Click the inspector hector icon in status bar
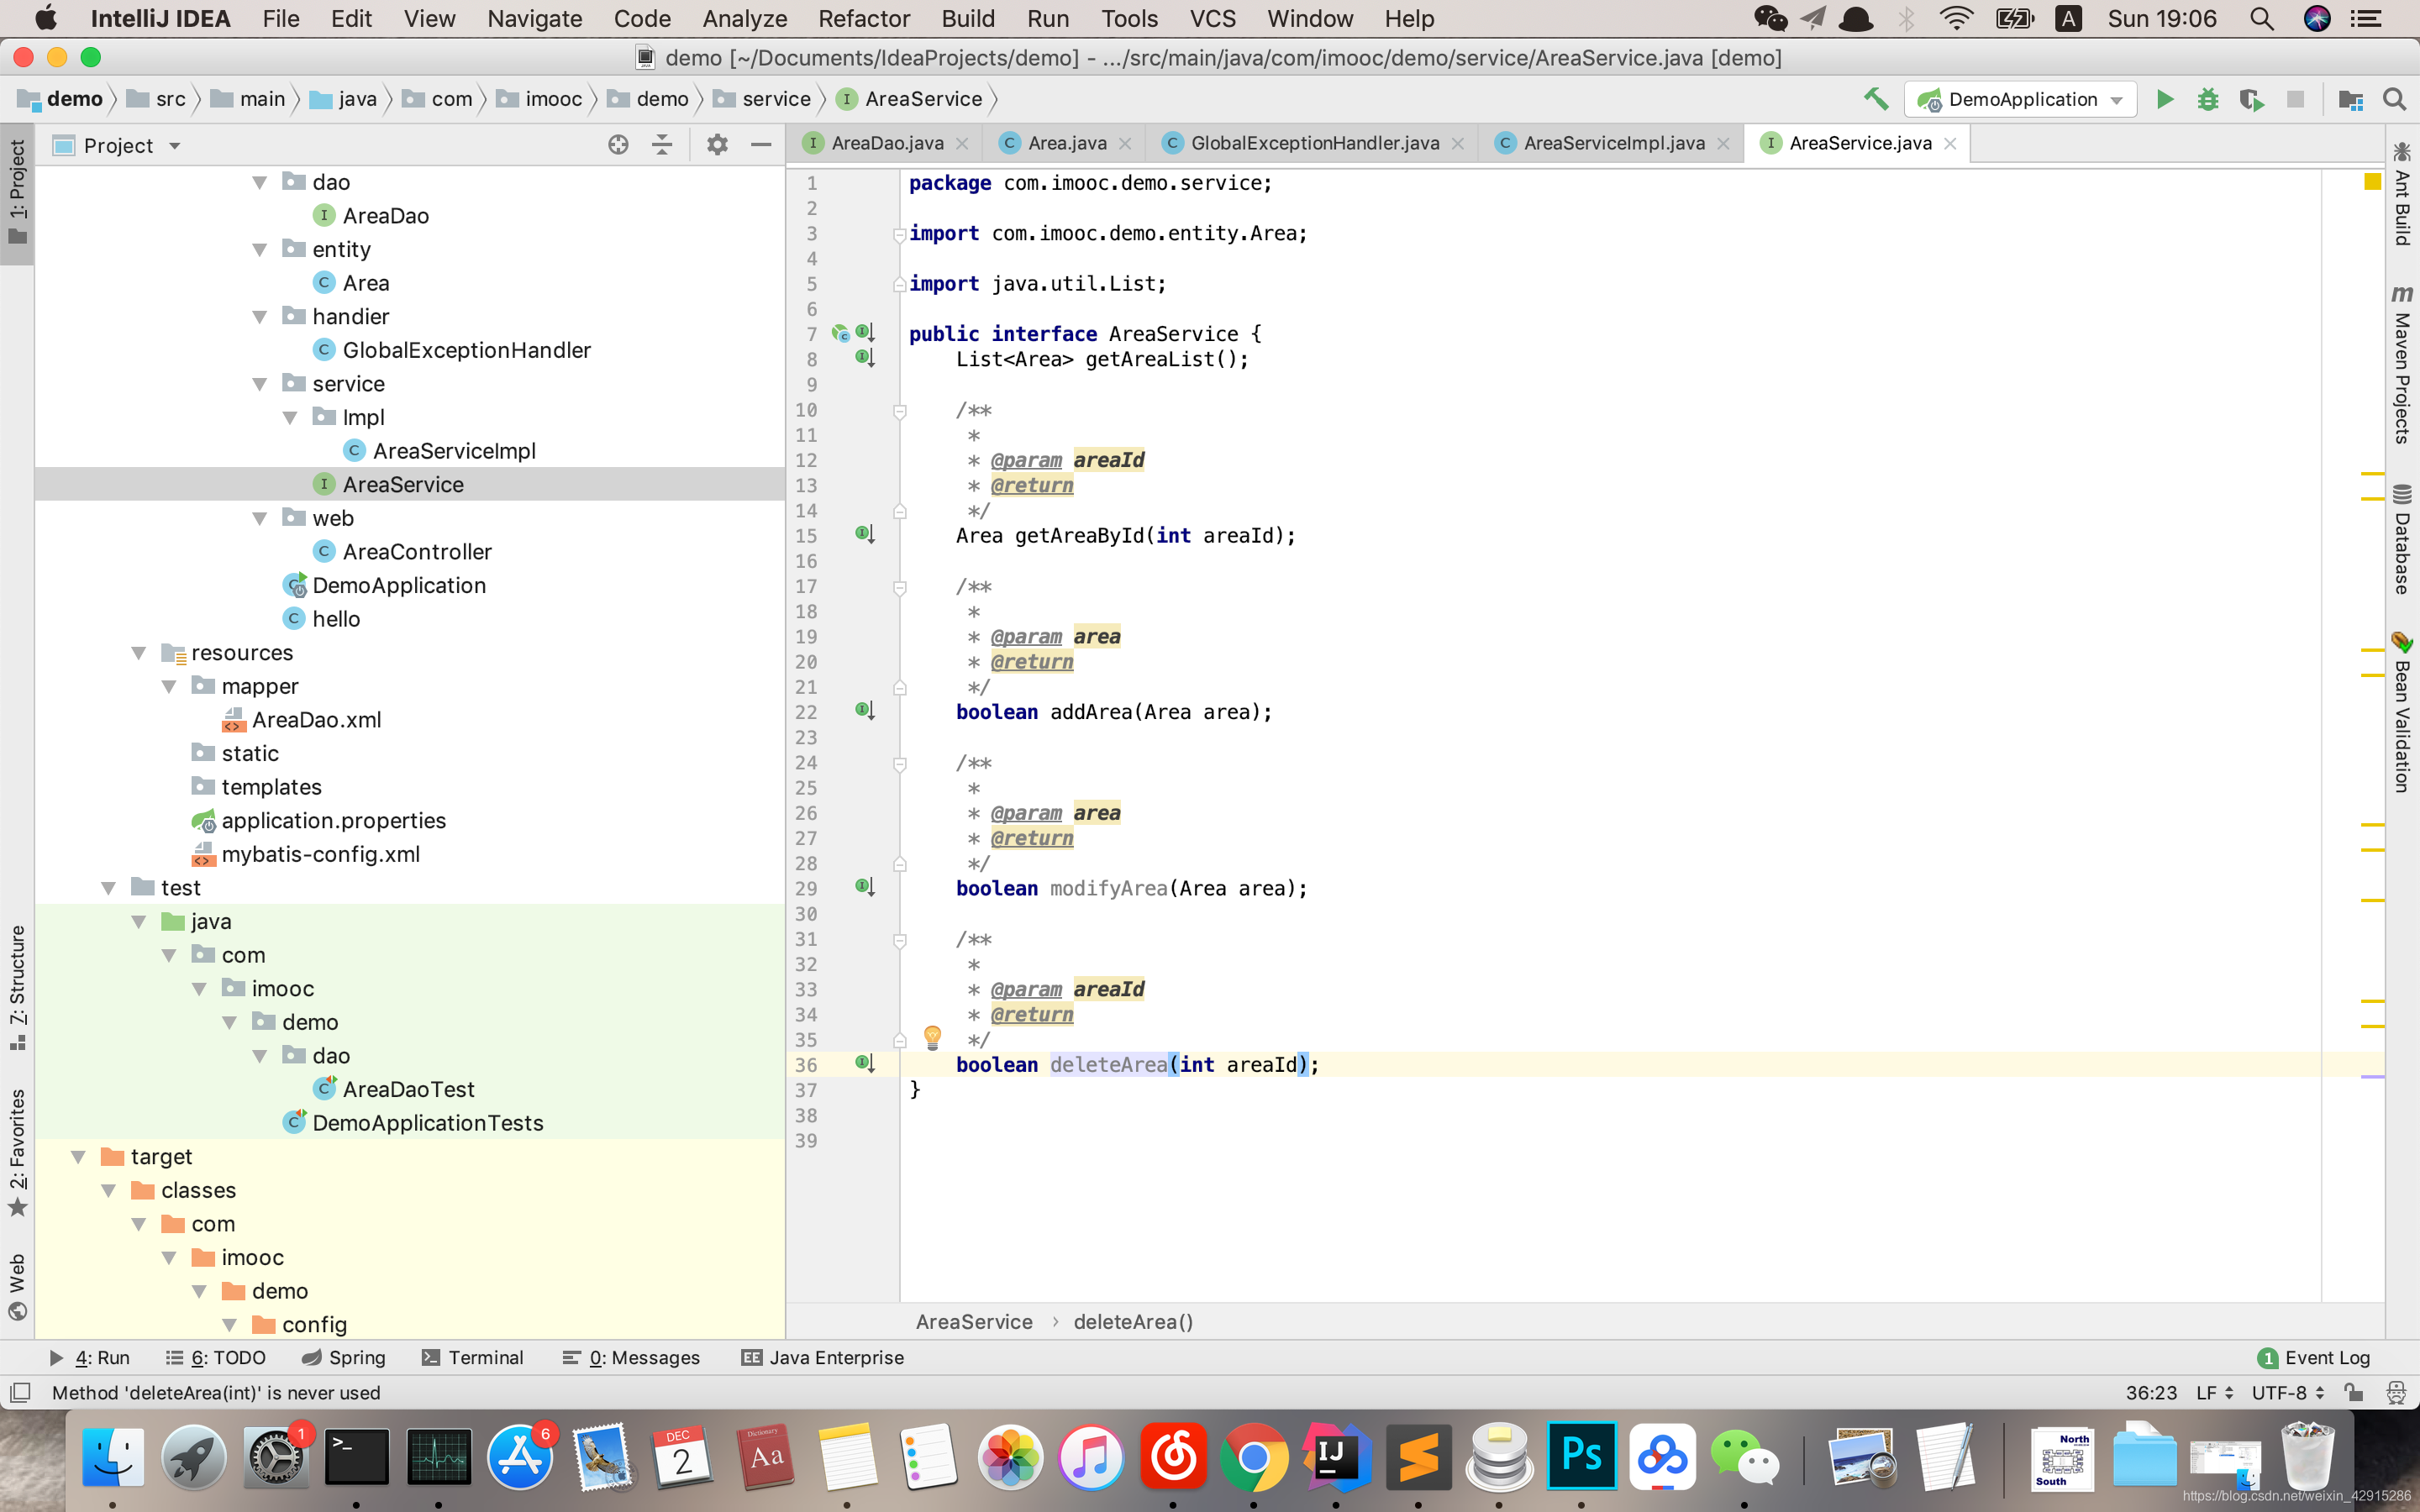 coord(2396,1392)
